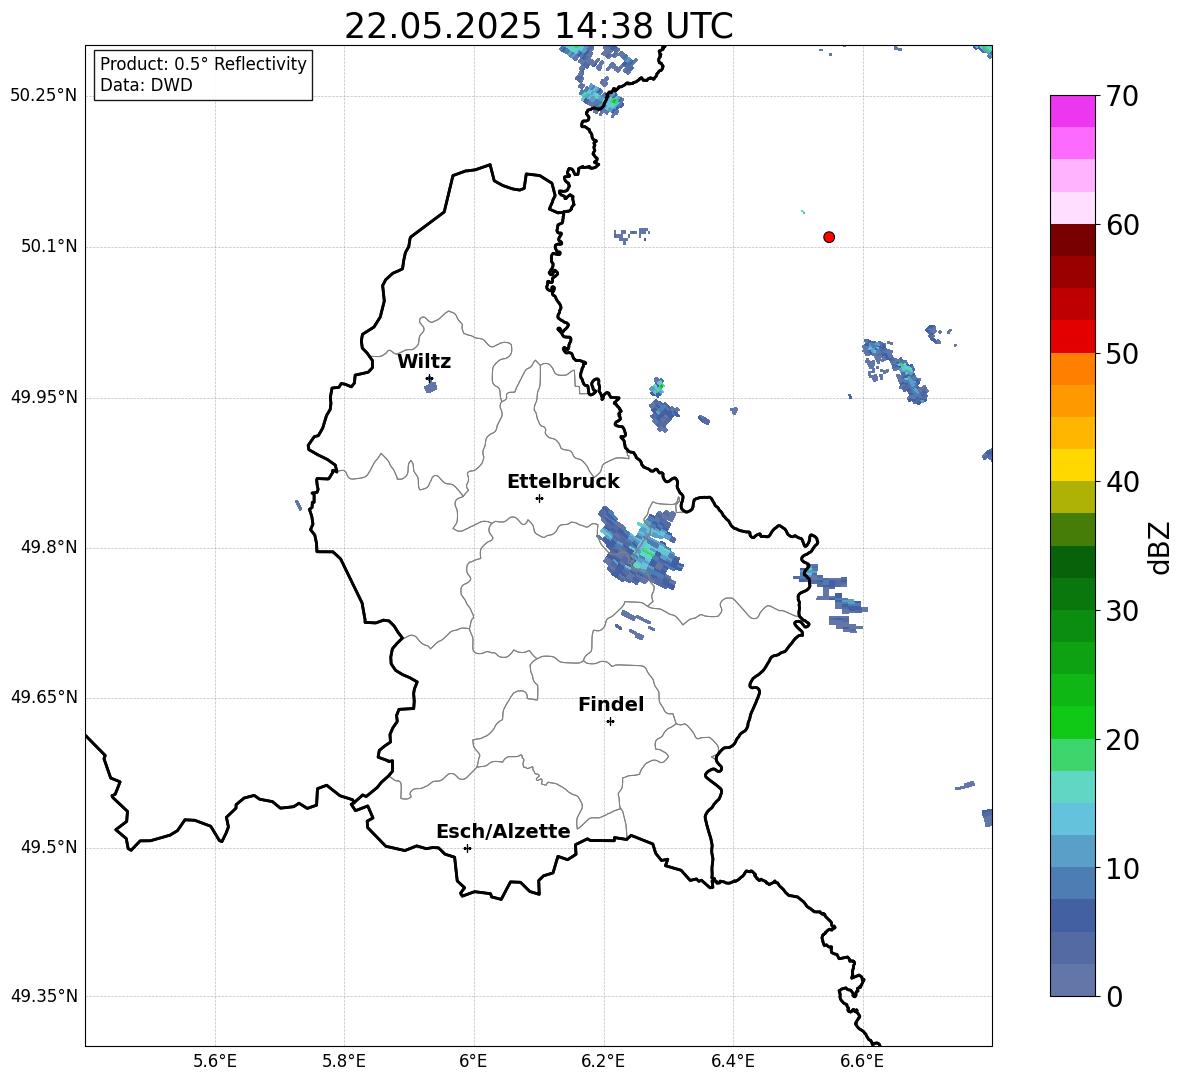Click the 5.6°E longitude label
The image size is (1184, 1081).
215,1061
